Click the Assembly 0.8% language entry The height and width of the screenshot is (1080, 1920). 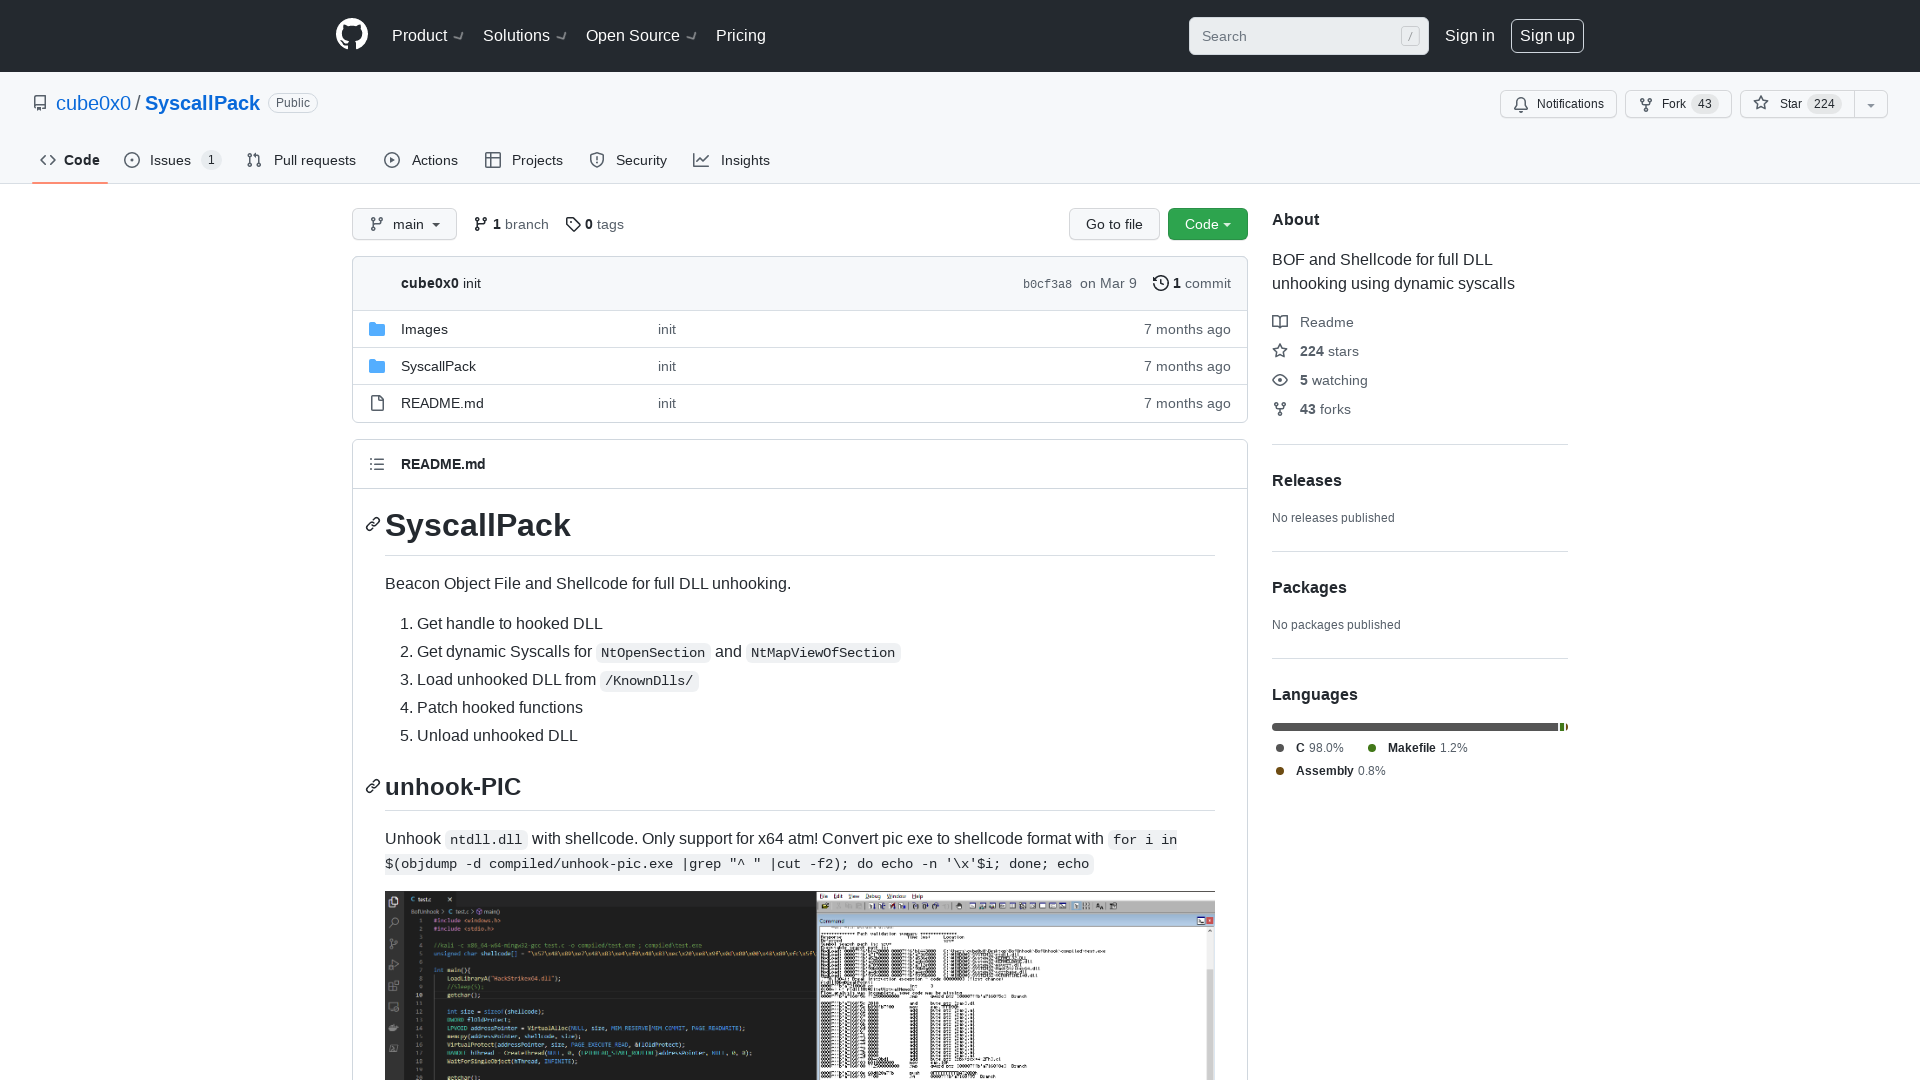tap(1331, 771)
